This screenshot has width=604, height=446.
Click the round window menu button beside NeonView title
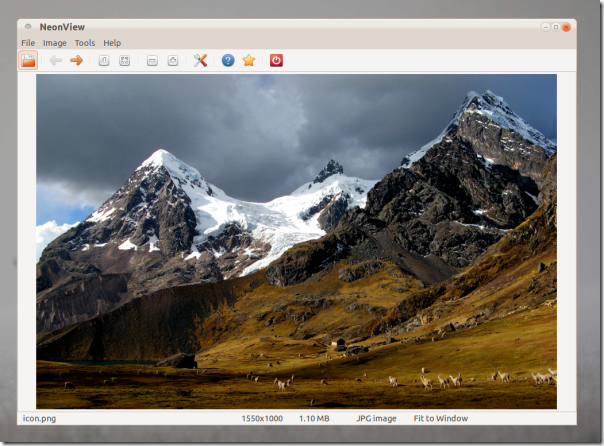click(28, 27)
